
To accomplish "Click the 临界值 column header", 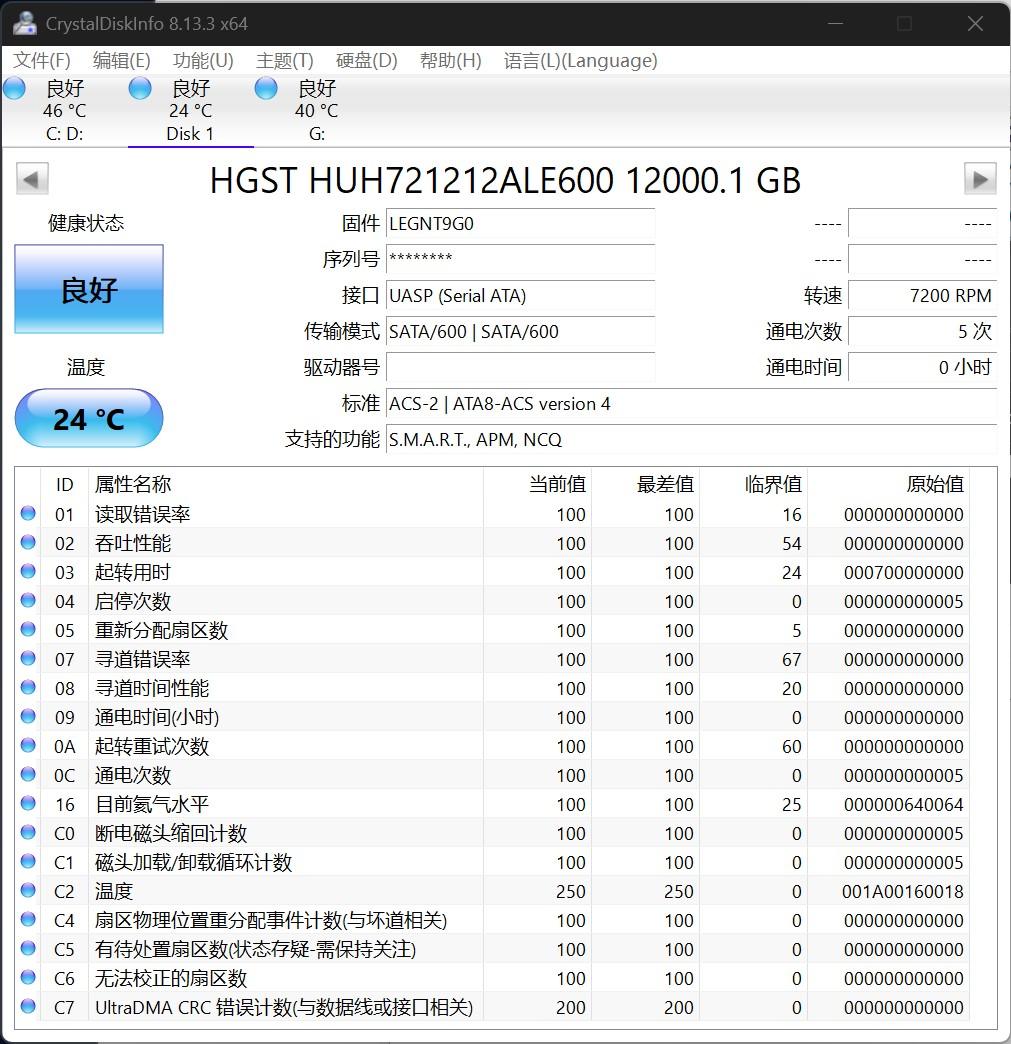I will tap(753, 484).
